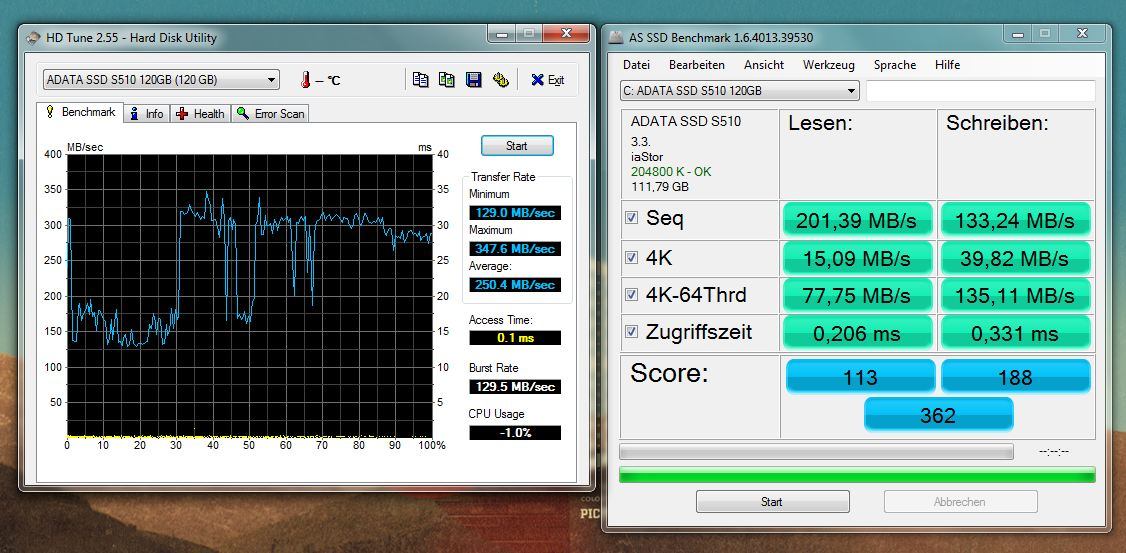Click the HD Tune title bar app icon

[33, 37]
